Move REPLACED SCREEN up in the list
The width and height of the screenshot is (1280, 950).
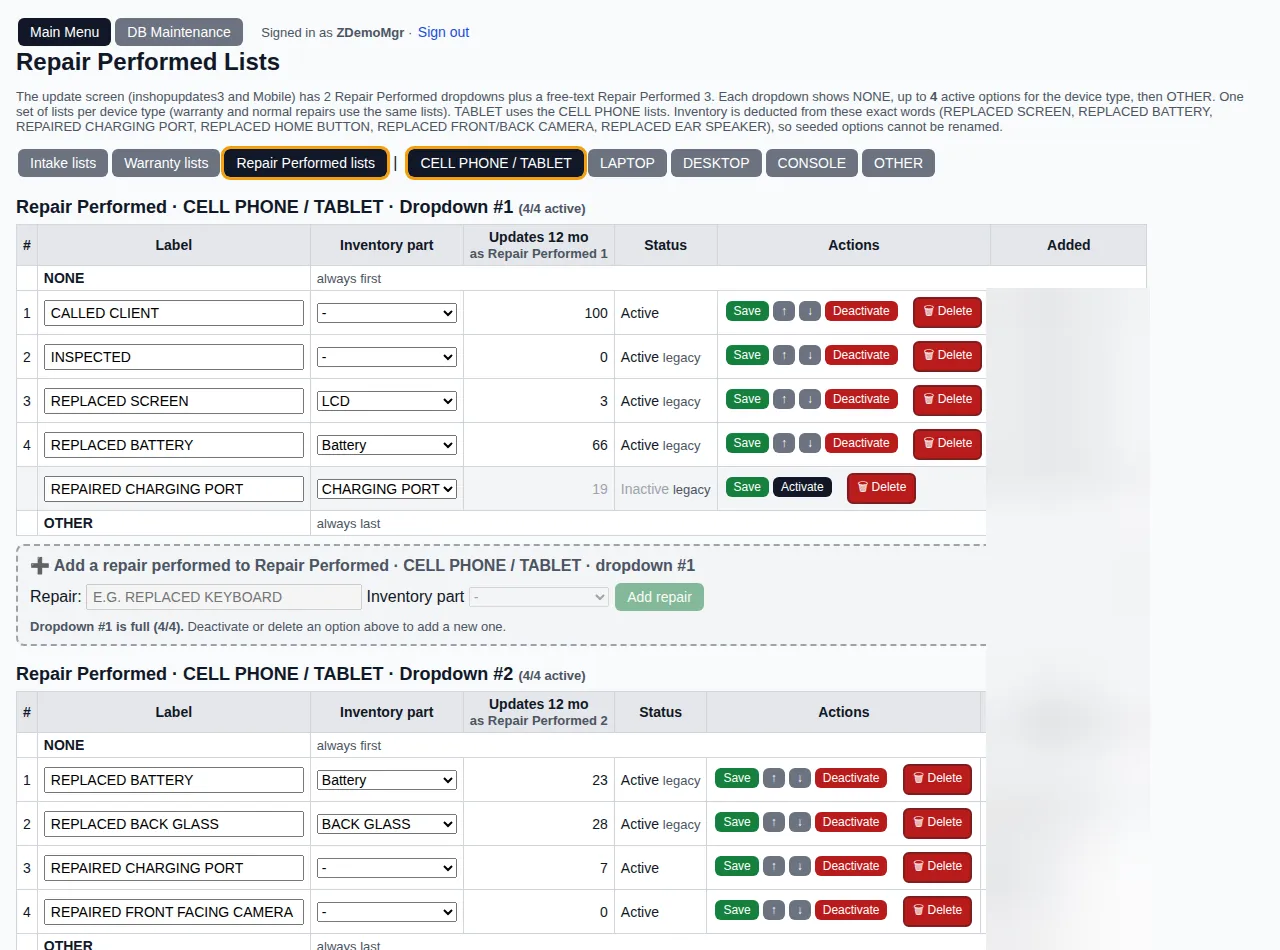(784, 399)
